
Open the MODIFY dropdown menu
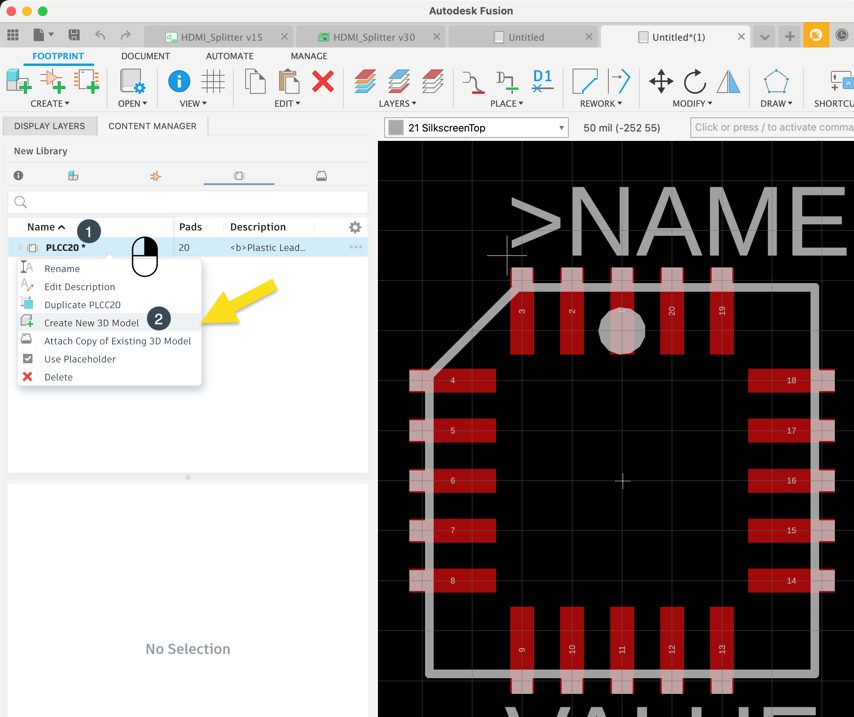[692, 103]
